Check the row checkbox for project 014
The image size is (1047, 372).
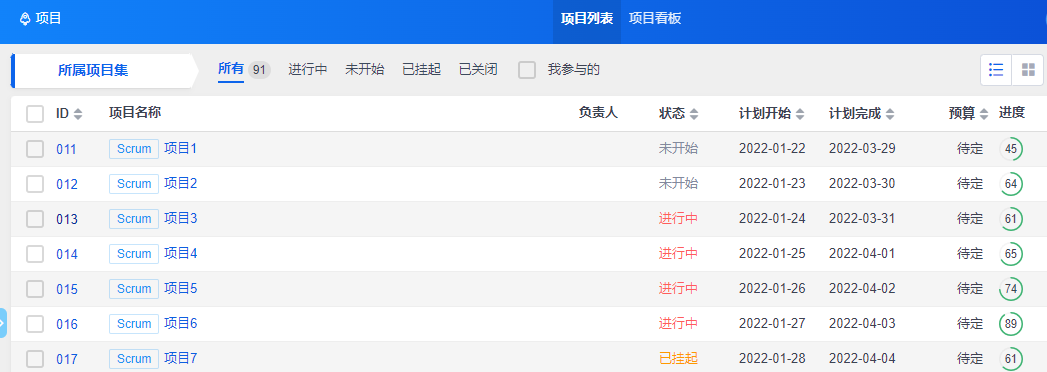(x=35, y=254)
